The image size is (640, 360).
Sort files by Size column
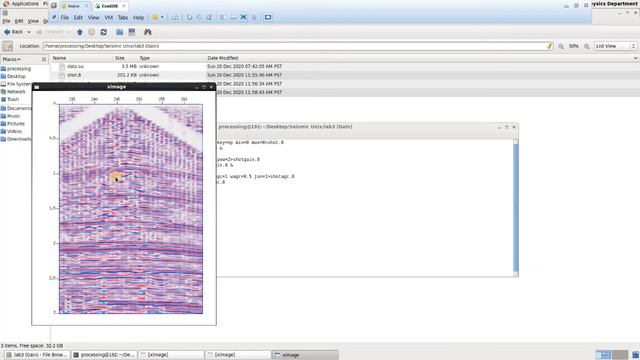pos(120,58)
